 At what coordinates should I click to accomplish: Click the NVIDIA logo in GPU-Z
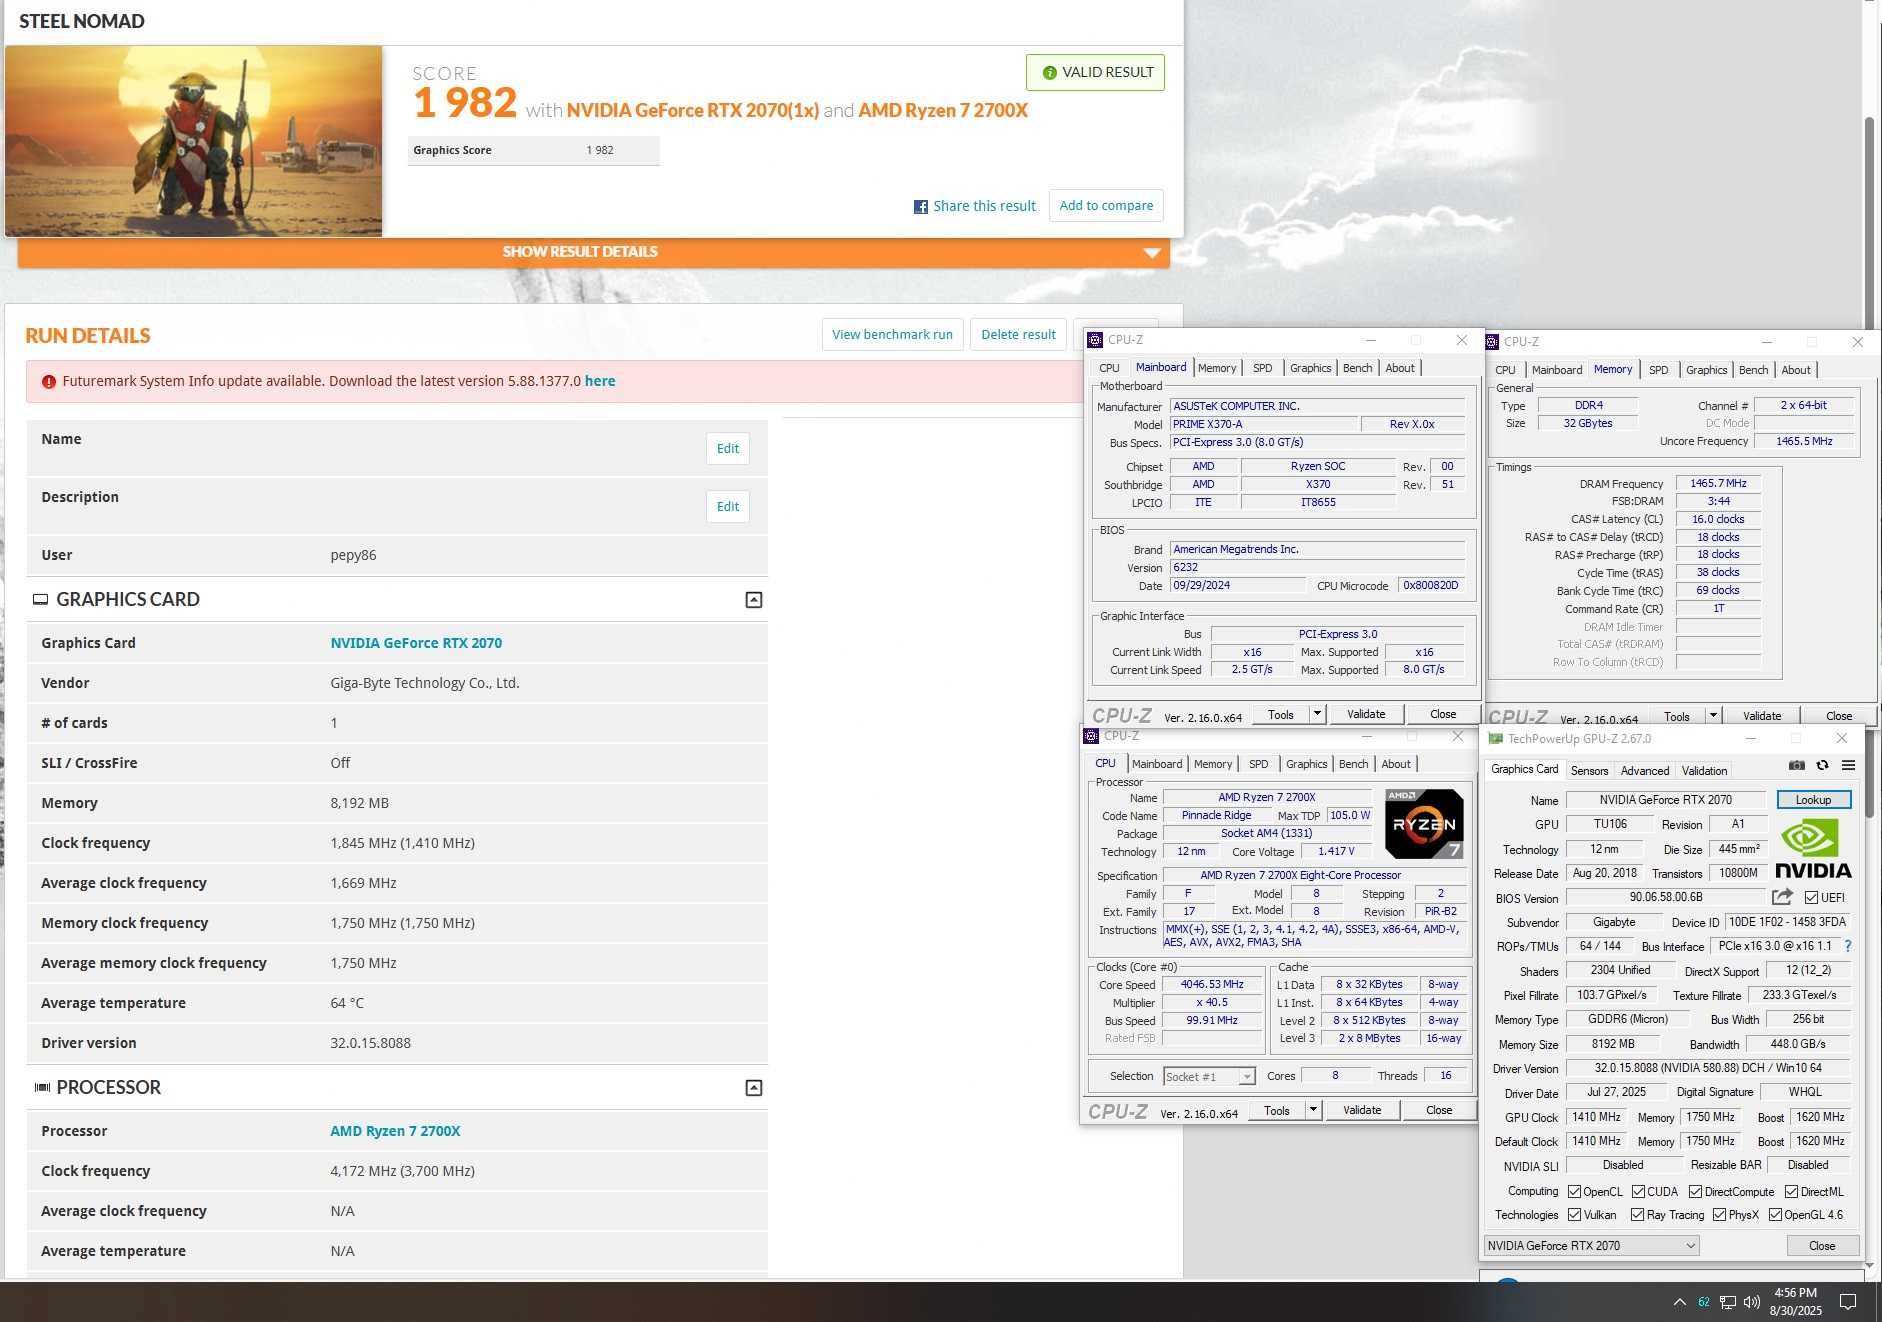click(1813, 849)
